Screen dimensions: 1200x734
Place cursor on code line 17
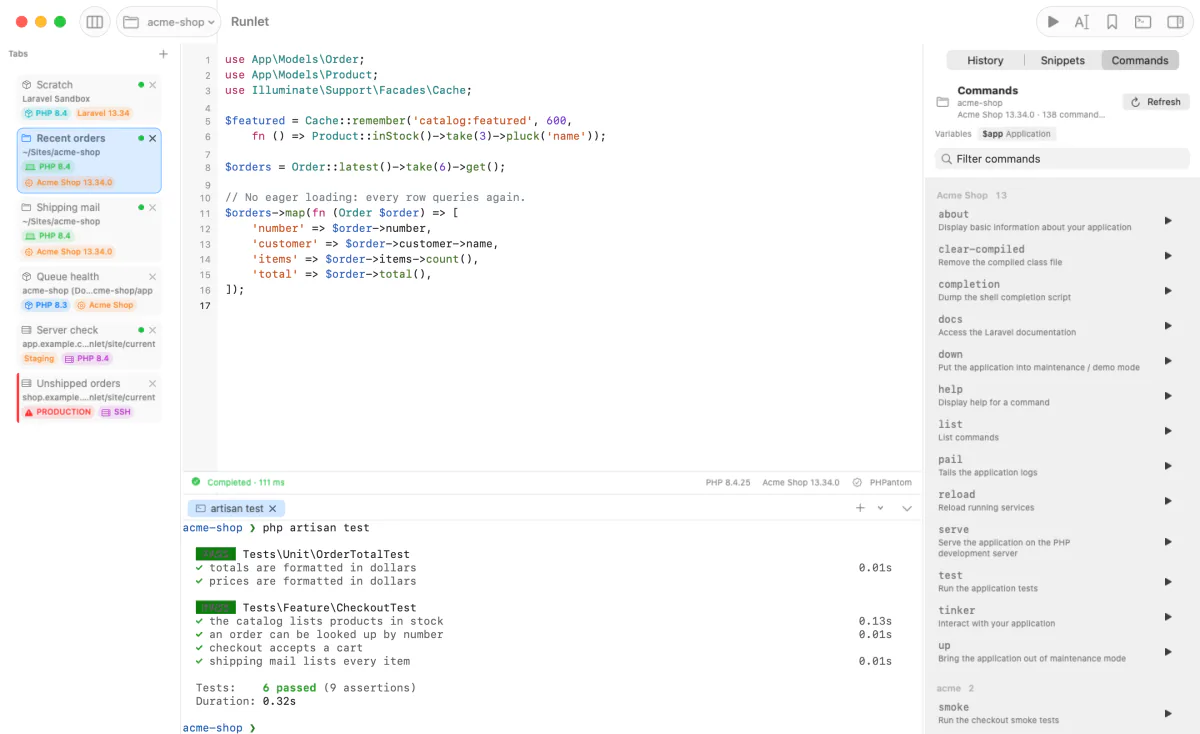tap(568, 305)
